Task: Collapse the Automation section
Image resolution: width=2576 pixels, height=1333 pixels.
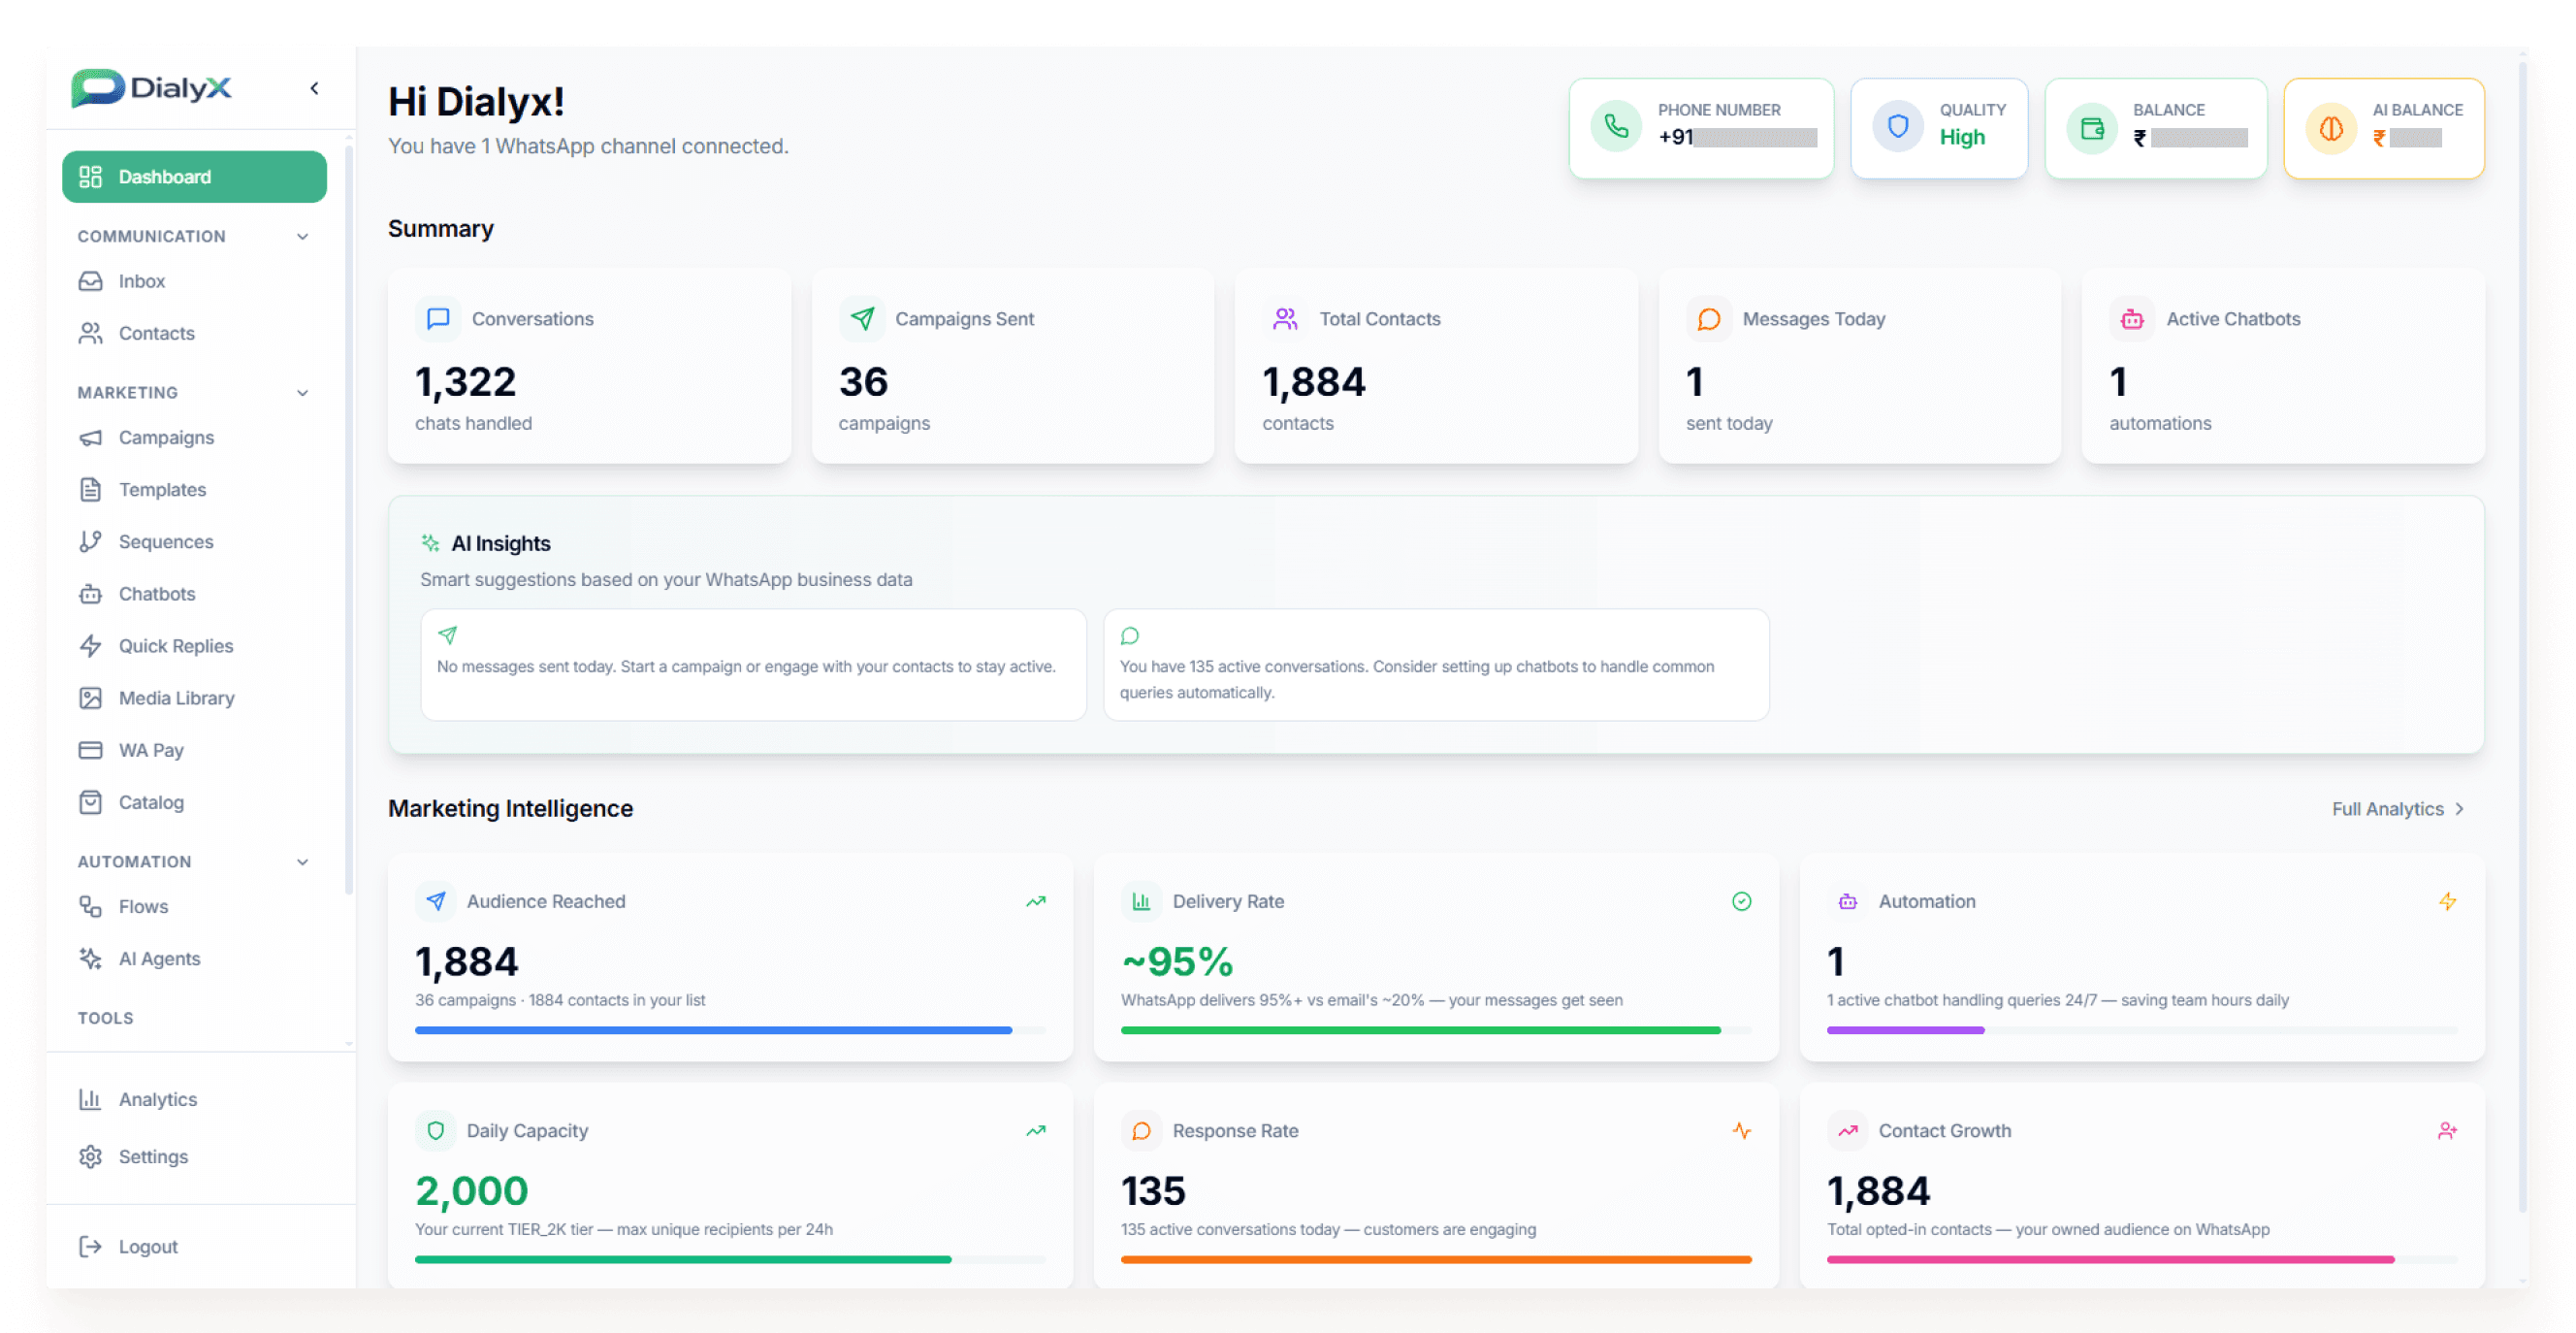Action: click(302, 862)
